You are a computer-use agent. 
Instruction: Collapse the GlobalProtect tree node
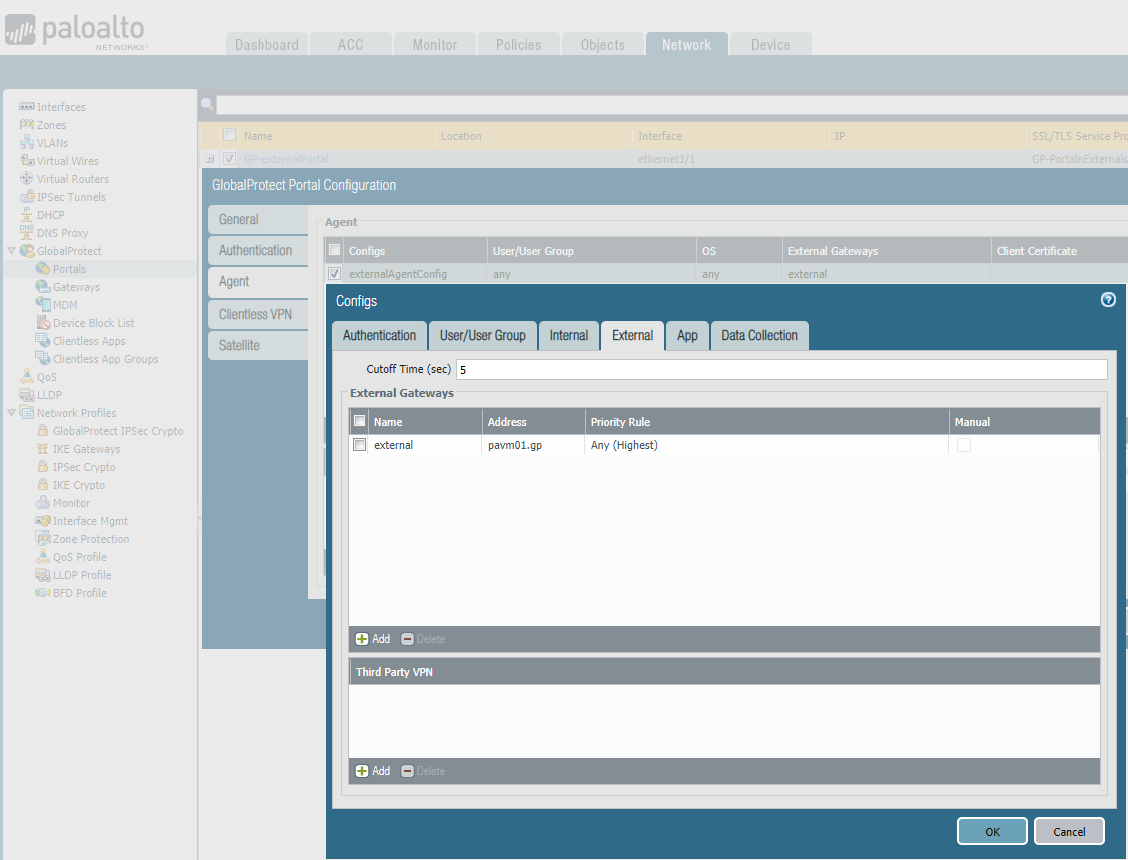coord(11,251)
